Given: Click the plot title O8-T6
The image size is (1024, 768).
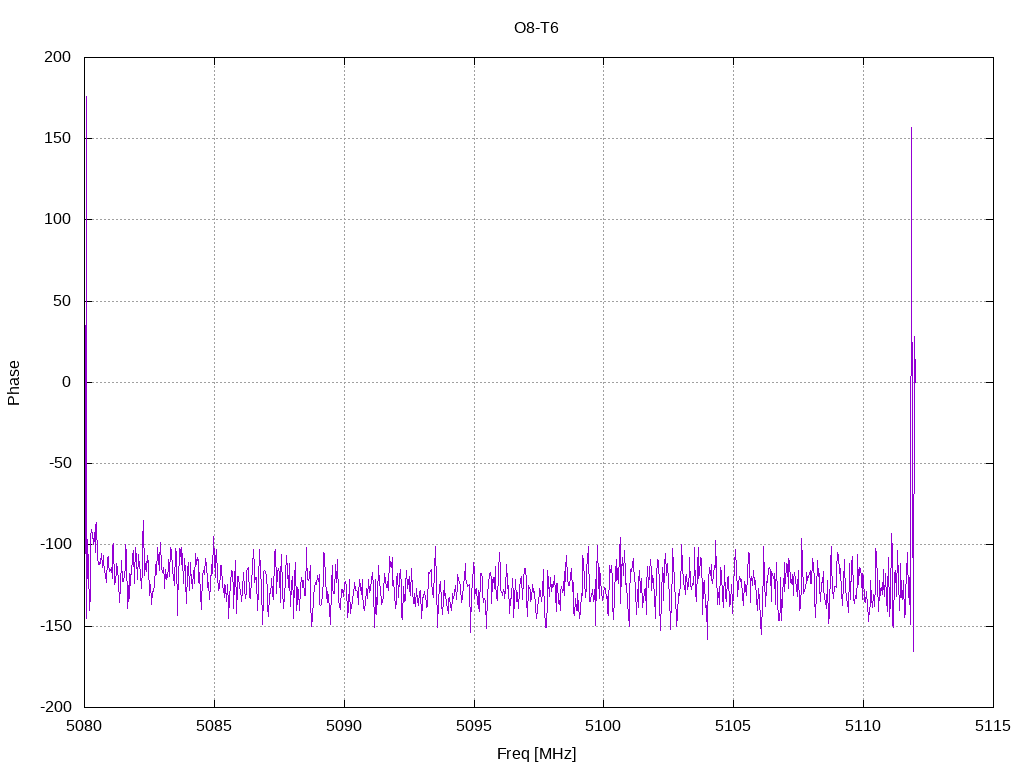Looking at the screenshot, I should pyautogui.click(x=536, y=28).
